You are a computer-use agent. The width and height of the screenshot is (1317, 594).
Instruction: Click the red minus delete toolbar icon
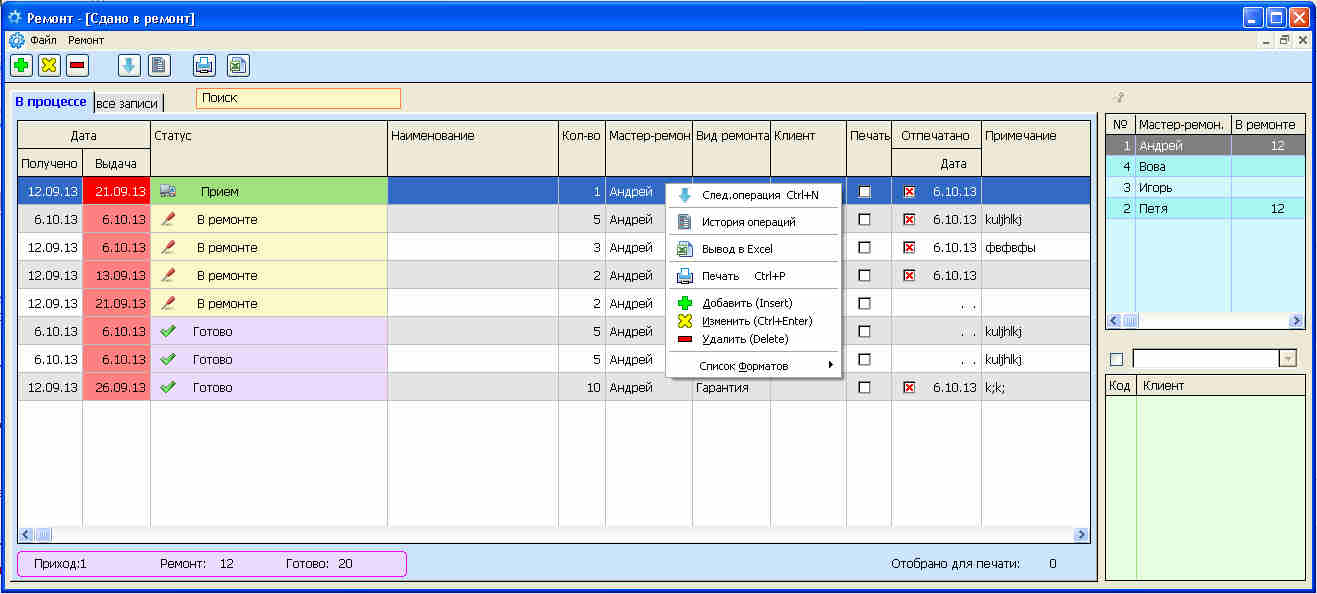[x=77, y=66]
